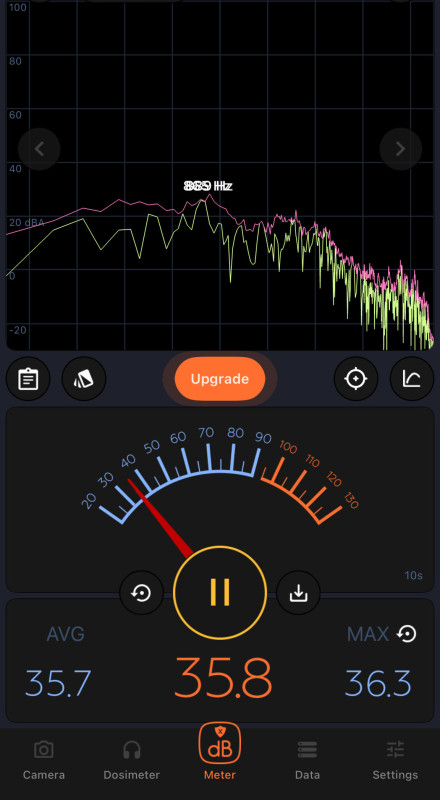Image resolution: width=440 pixels, height=800 pixels.
Task: Tap the 10s time window label
Action: (x=413, y=576)
